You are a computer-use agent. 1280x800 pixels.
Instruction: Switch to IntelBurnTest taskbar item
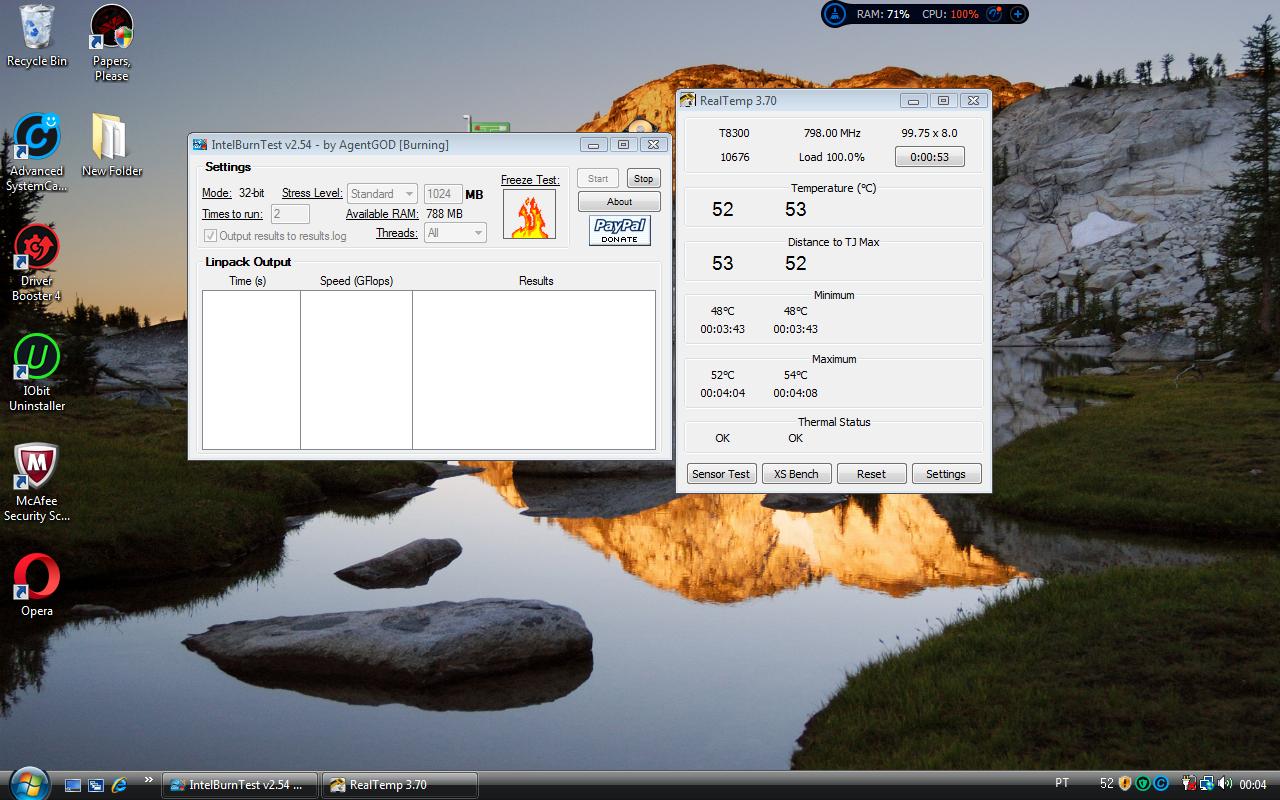tap(240, 785)
